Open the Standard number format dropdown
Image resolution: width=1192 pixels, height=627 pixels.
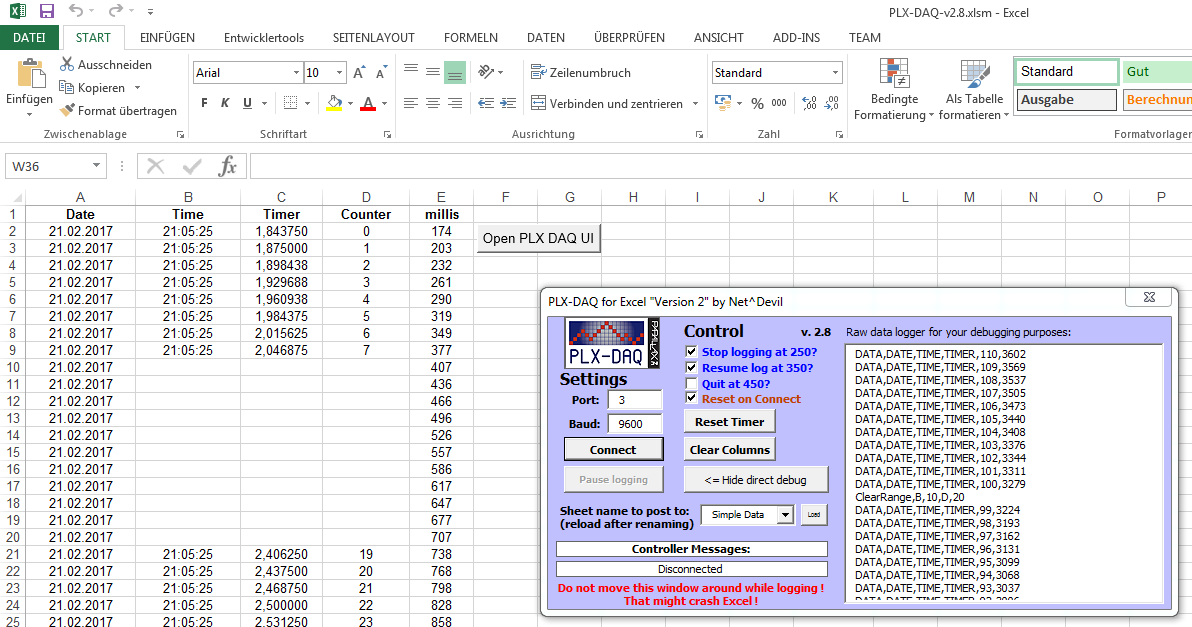click(x=835, y=73)
